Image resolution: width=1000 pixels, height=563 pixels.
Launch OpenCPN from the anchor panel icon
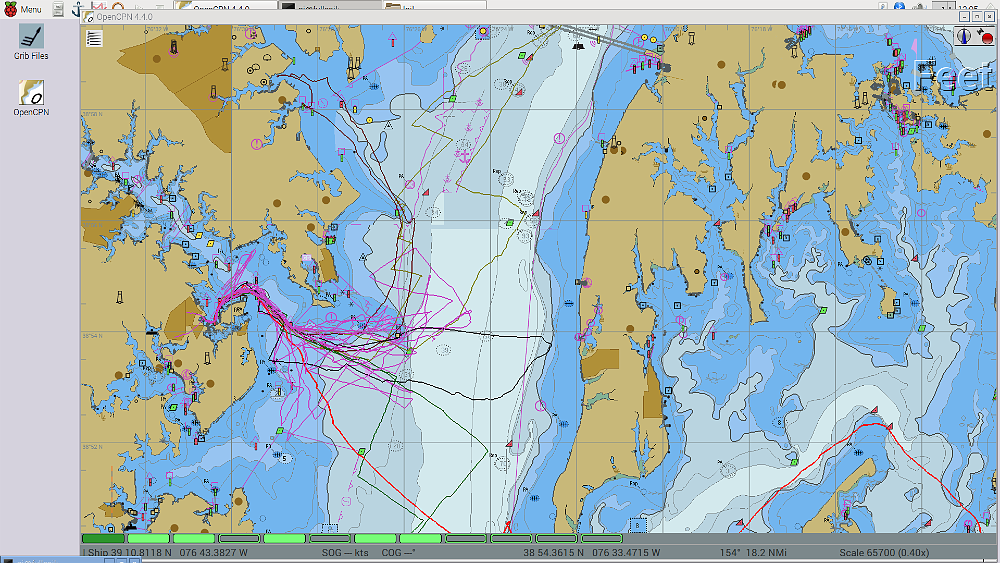(x=78, y=9)
